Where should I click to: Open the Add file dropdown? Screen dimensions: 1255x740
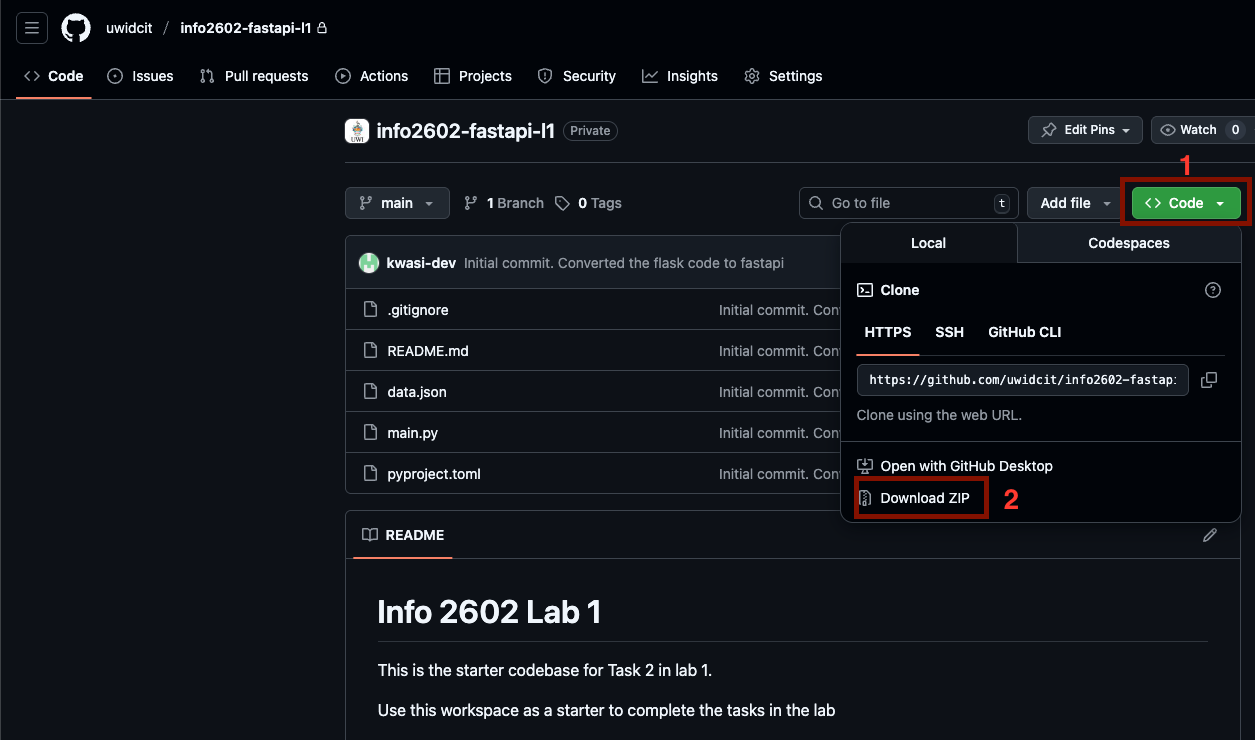[x=1075, y=203]
